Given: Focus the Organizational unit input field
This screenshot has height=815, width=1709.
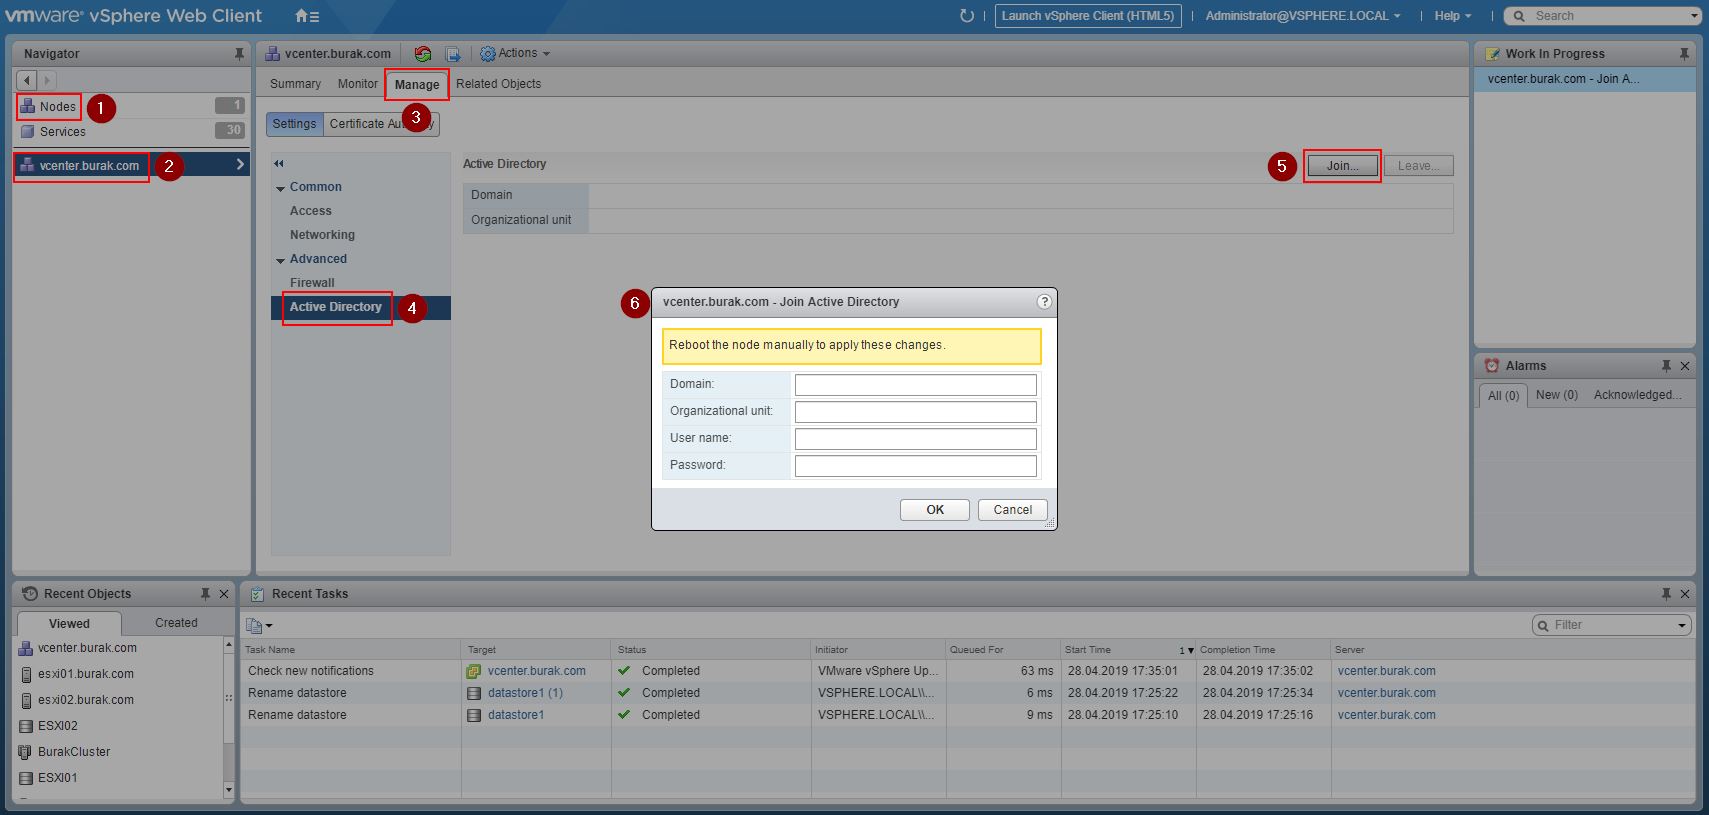Looking at the screenshot, I should [915, 412].
